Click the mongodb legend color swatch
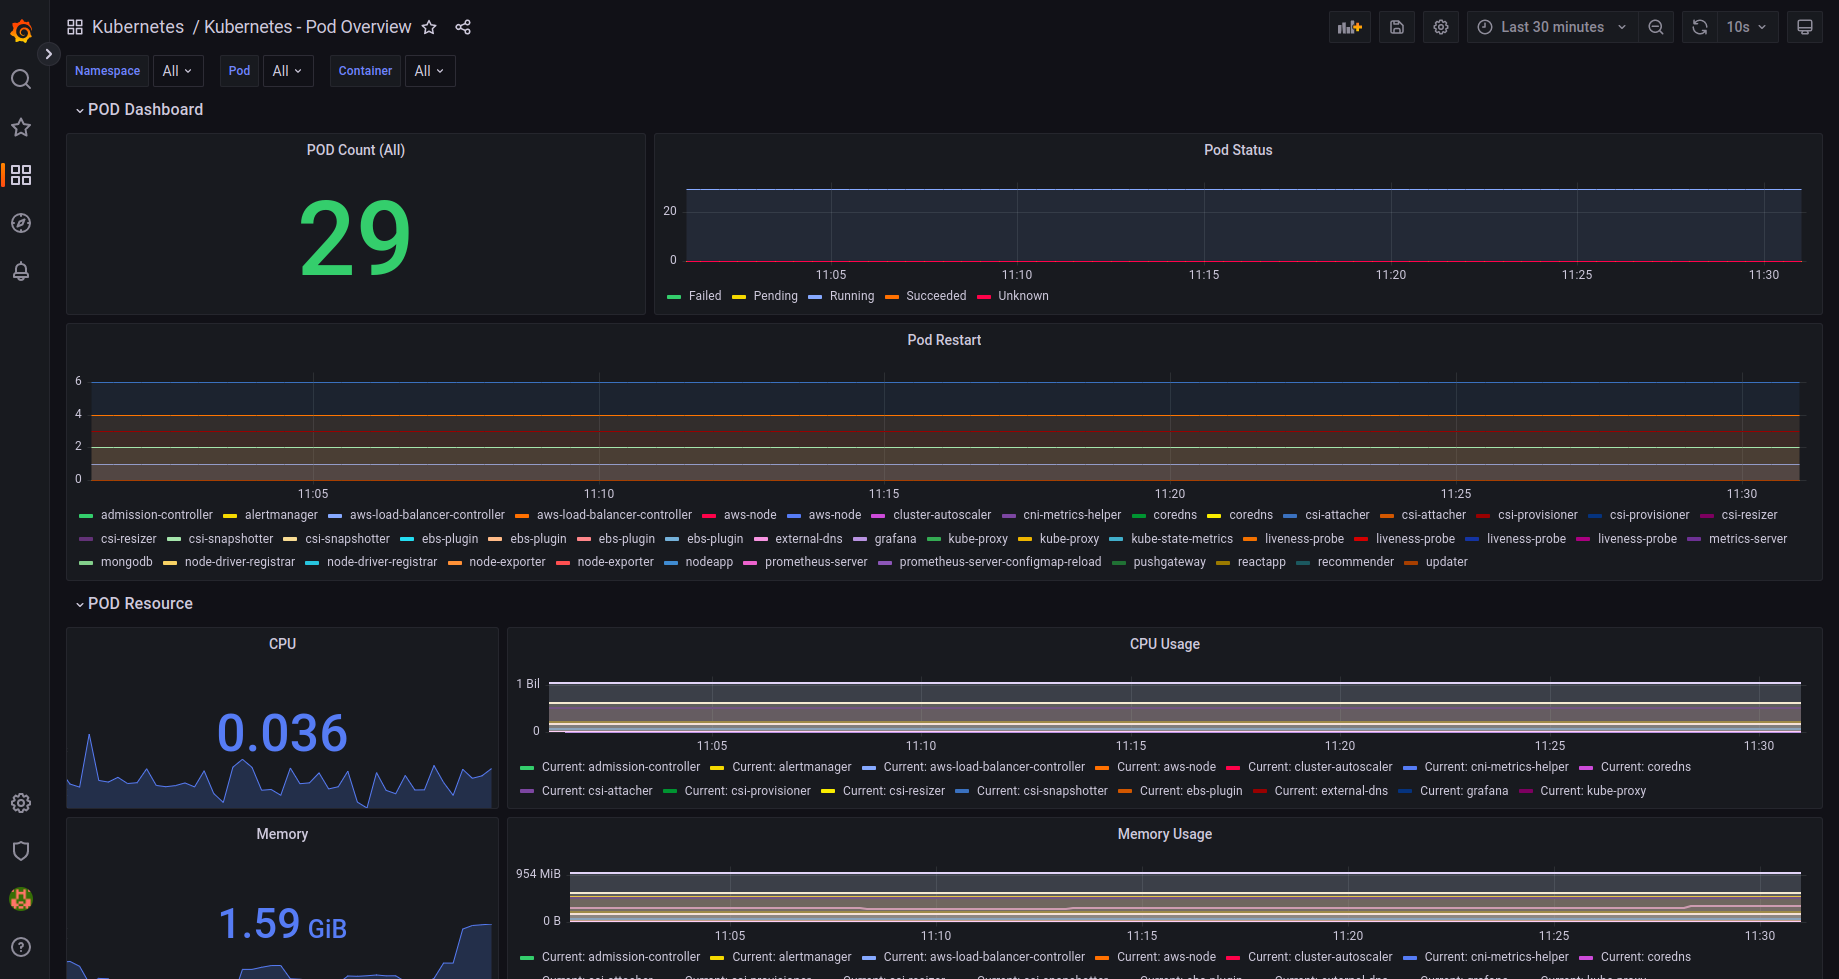1839x979 pixels. (x=86, y=563)
